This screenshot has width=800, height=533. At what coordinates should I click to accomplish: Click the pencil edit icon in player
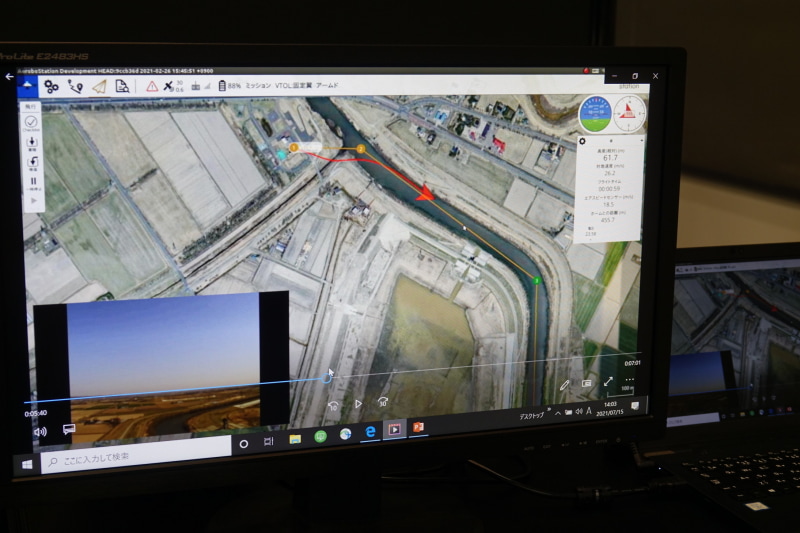click(x=564, y=385)
